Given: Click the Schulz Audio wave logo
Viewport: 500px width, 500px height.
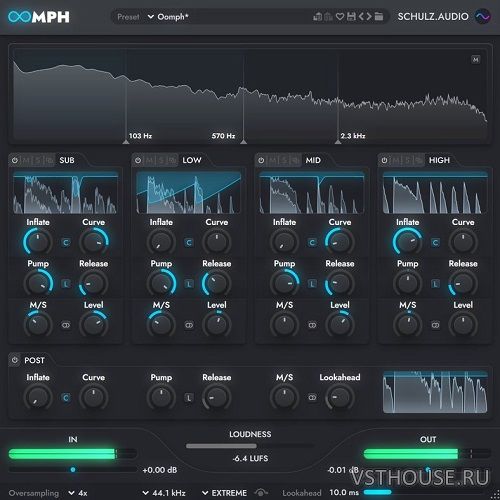Looking at the screenshot, I should [x=482, y=16].
